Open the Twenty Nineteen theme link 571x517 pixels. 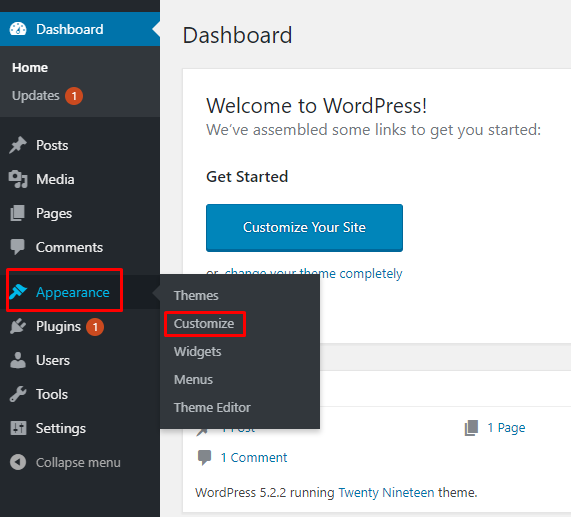[x=386, y=492]
